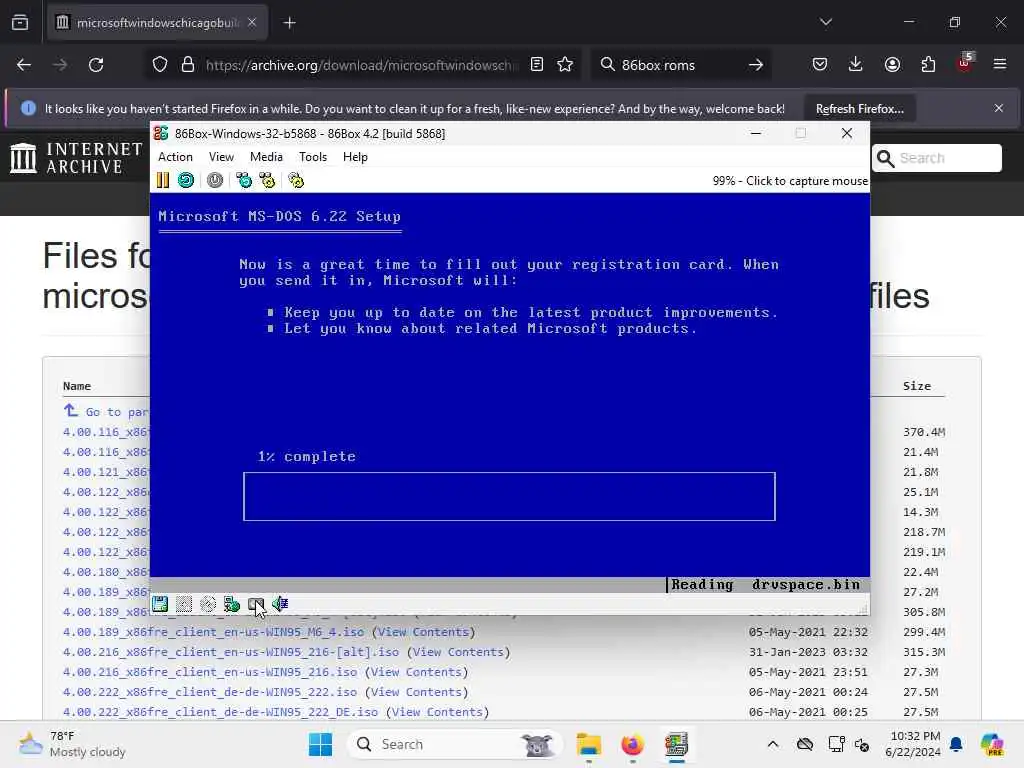View Contents of WIN95_M6_4.iso
Image resolution: width=1024 pixels, height=768 pixels.
(424, 632)
